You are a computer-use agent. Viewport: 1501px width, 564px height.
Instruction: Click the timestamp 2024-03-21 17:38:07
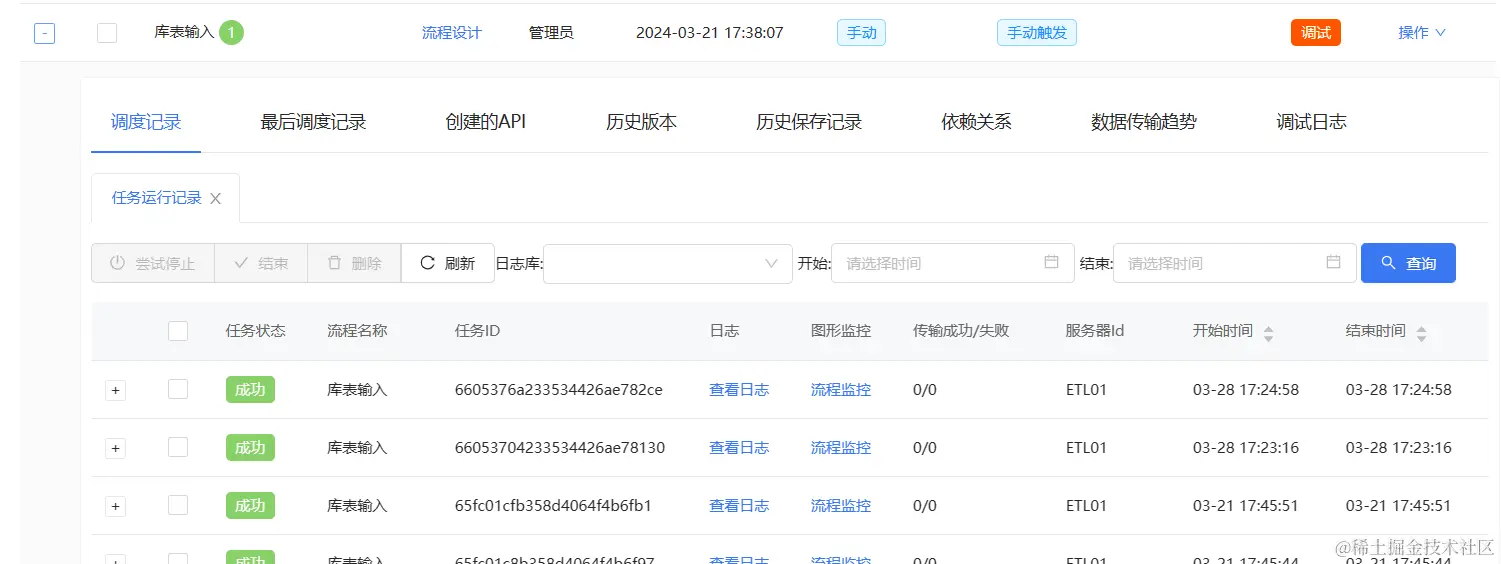pos(710,33)
